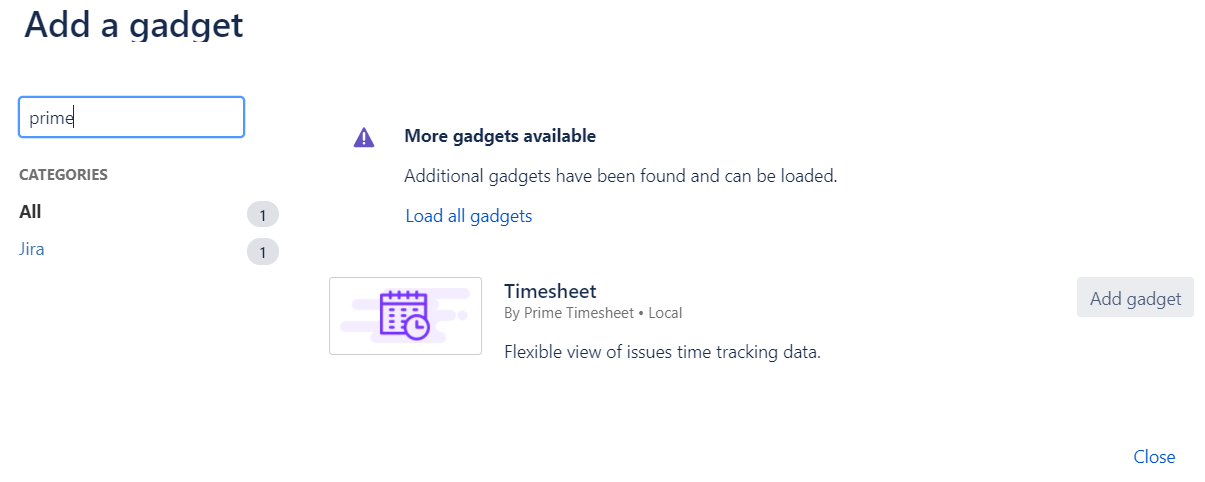
Task: Select the All category filter
Action: click(x=30, y=212)
